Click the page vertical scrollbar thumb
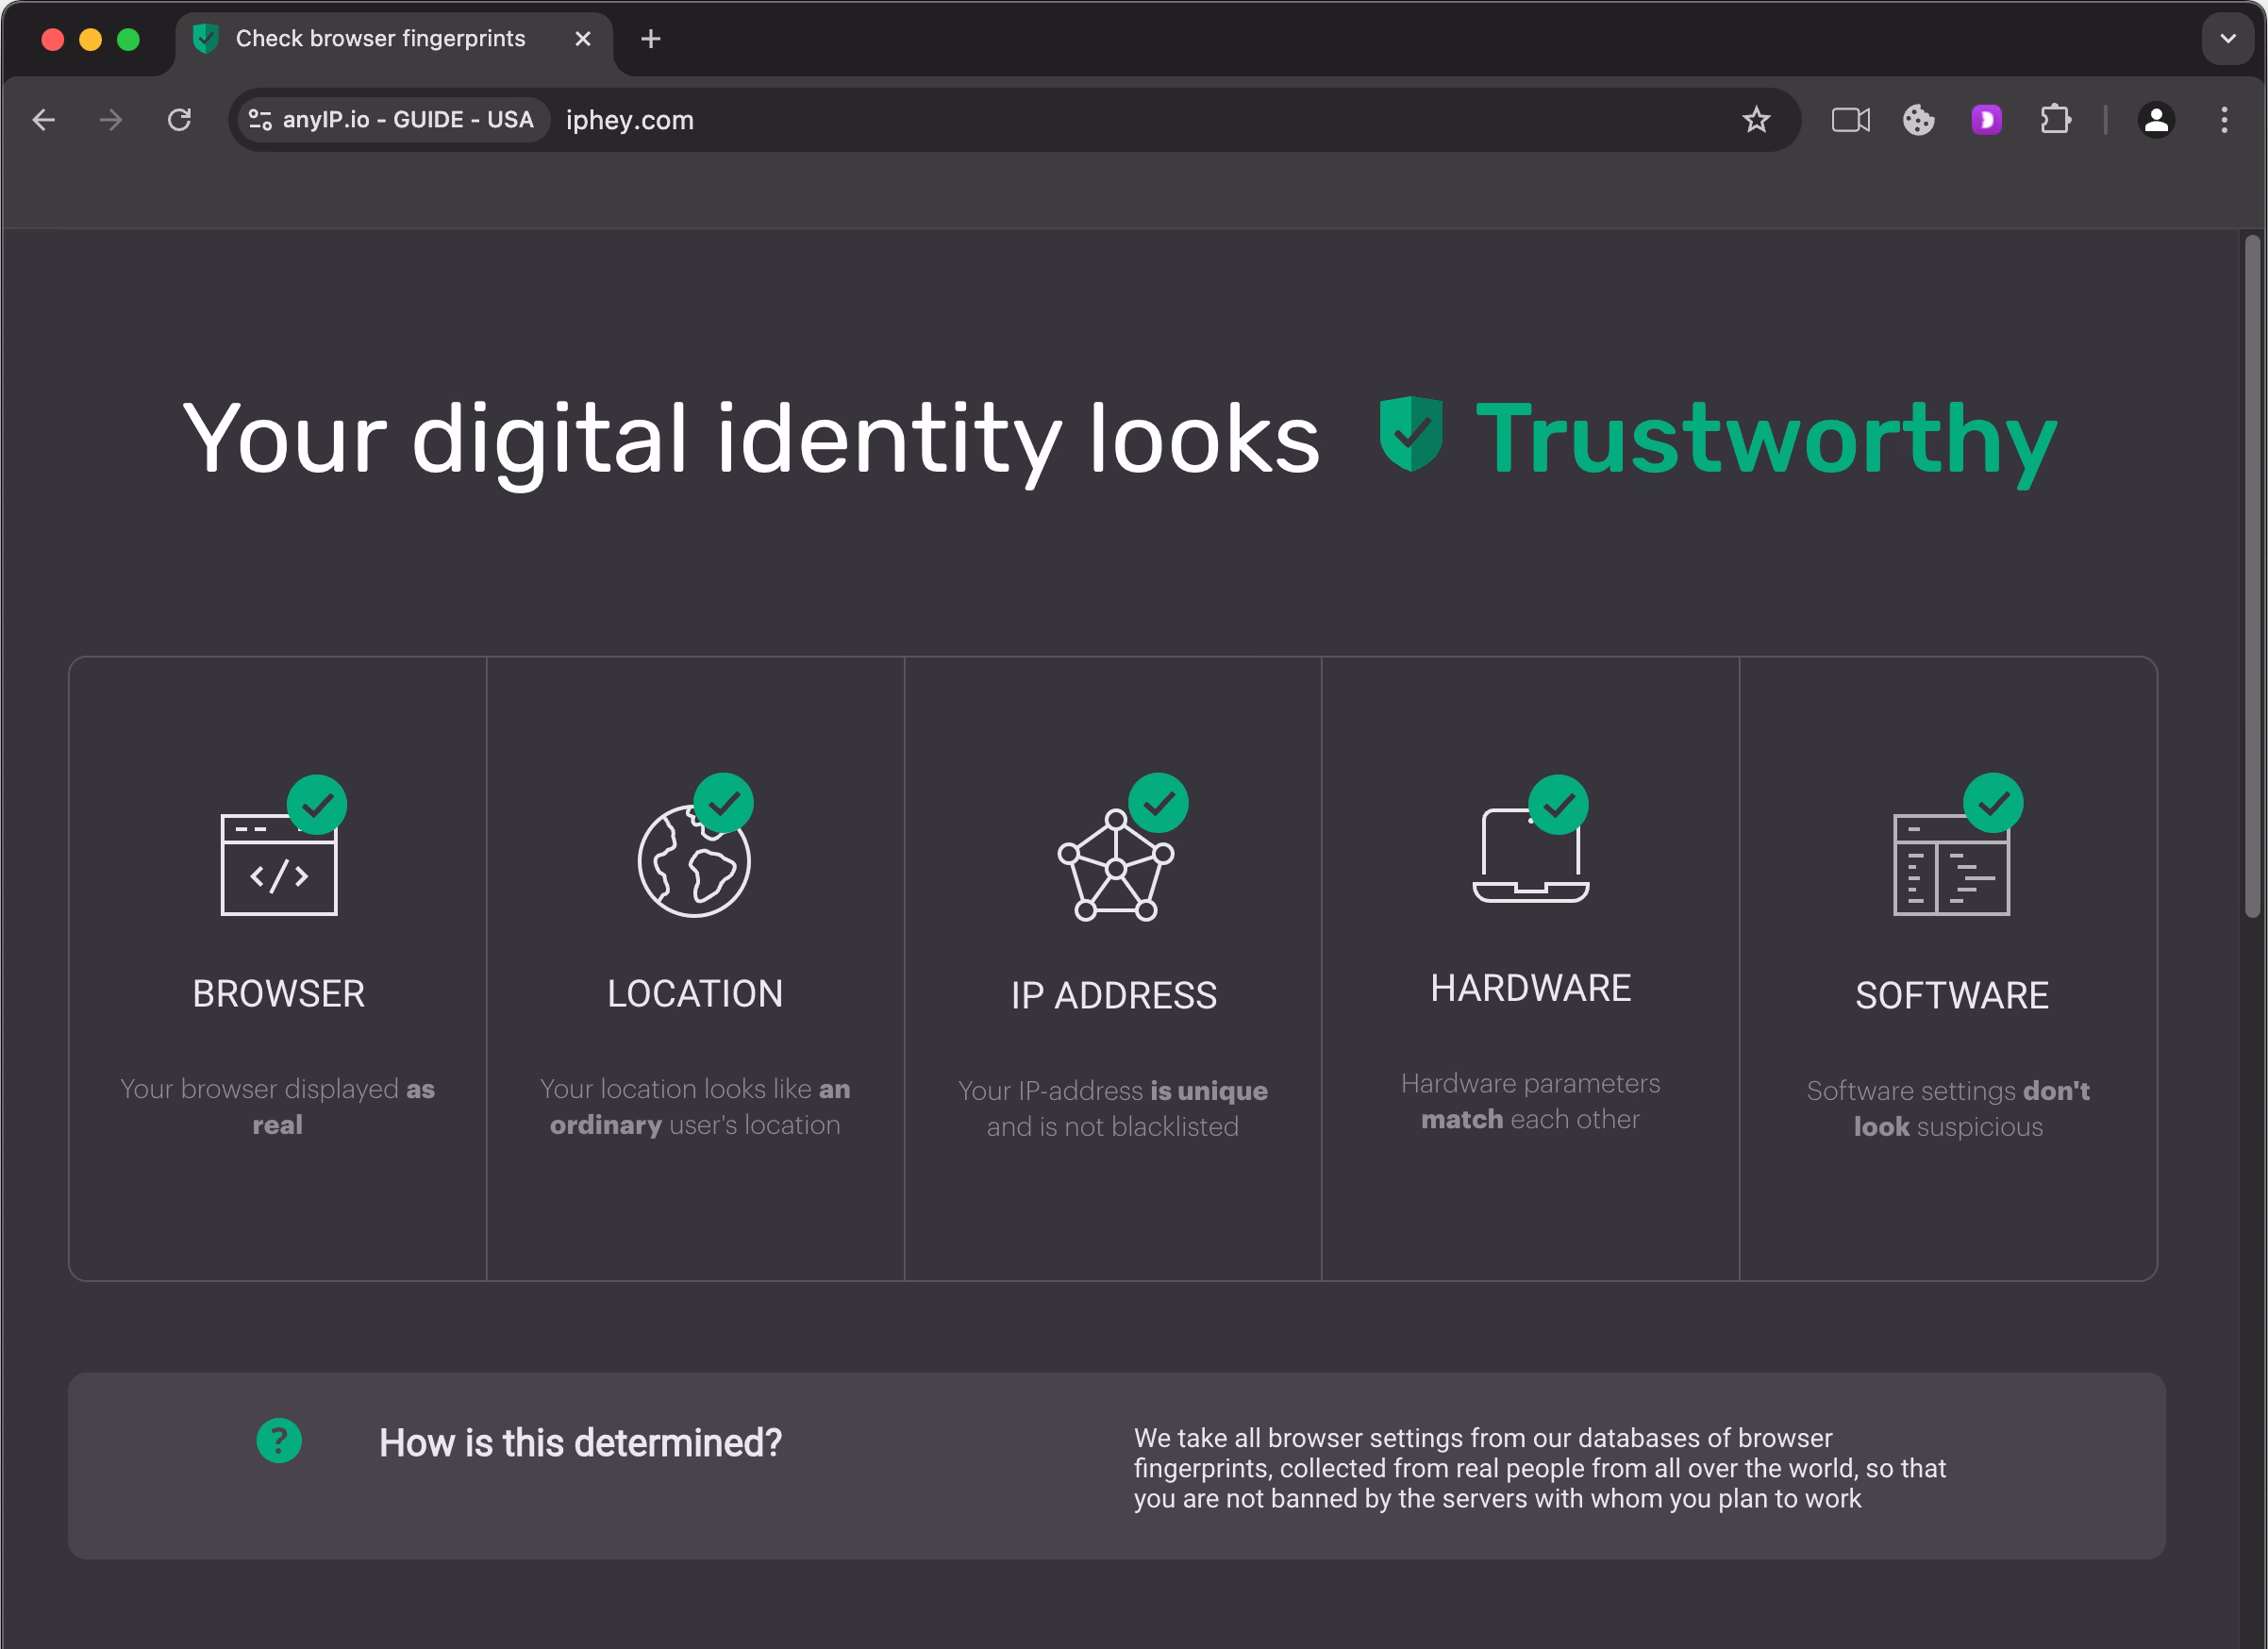 click(2252, 575)
